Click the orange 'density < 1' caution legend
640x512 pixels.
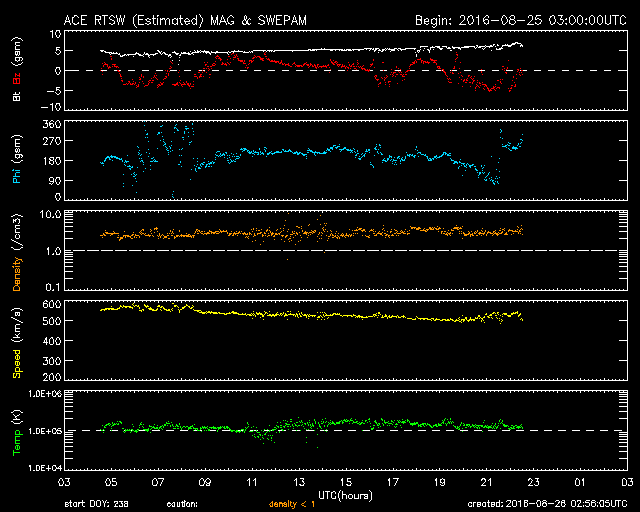click(289, 505)
